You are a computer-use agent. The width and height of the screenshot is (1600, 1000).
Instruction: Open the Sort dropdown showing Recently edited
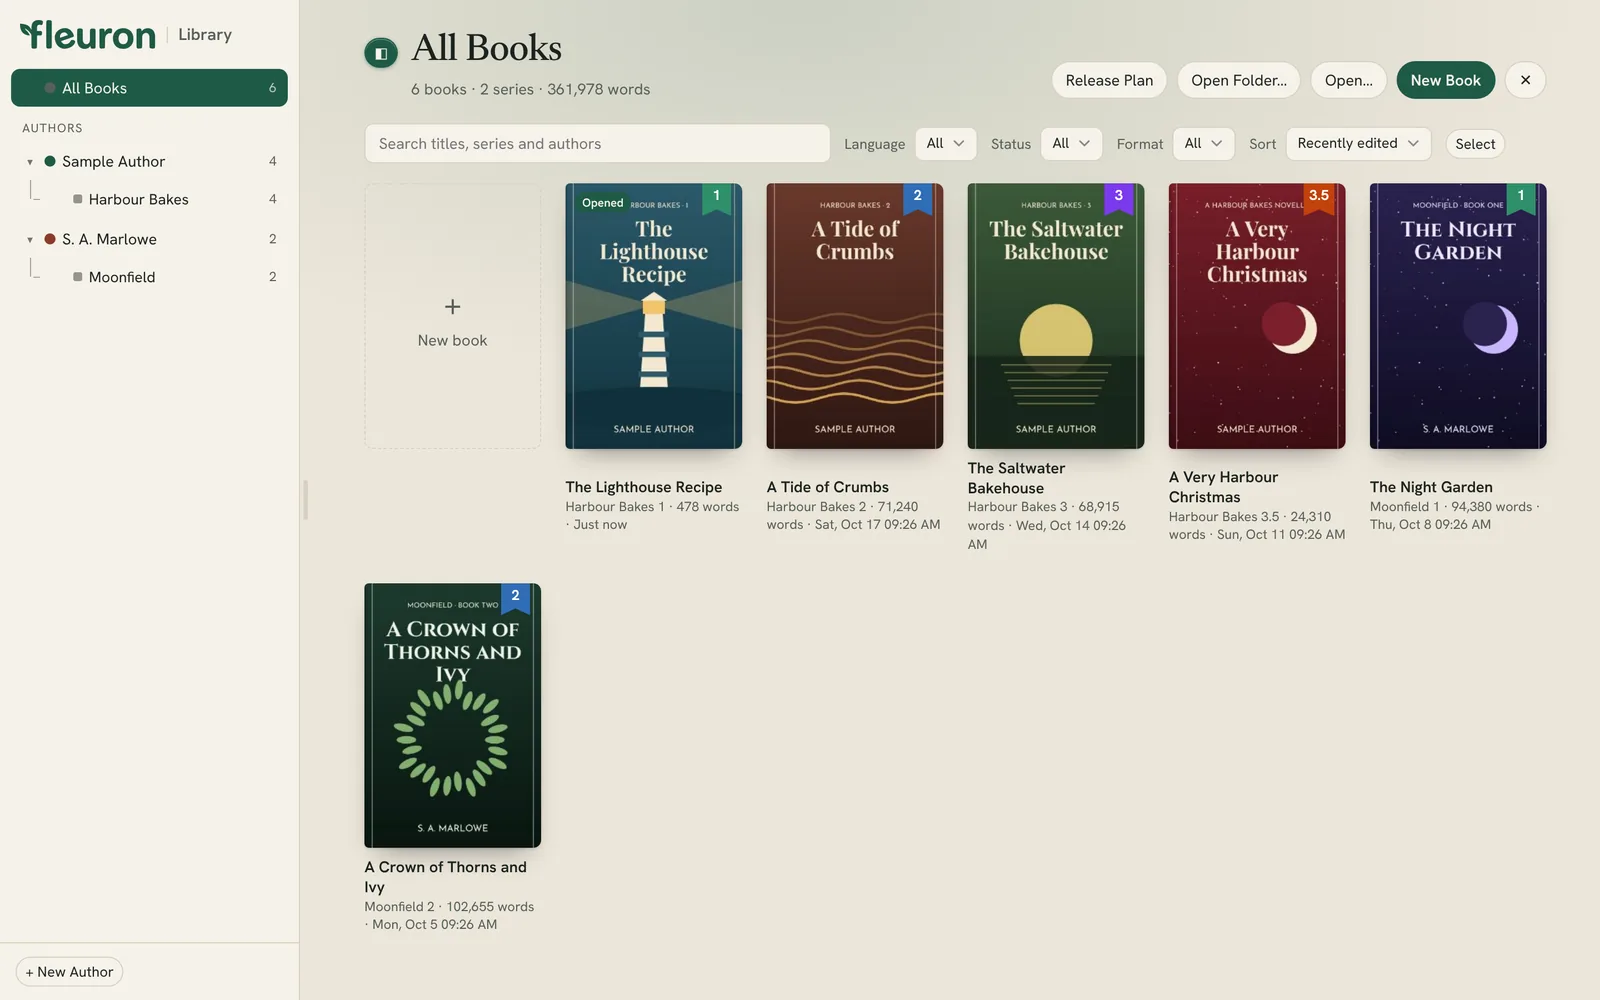pos(1358,144)
